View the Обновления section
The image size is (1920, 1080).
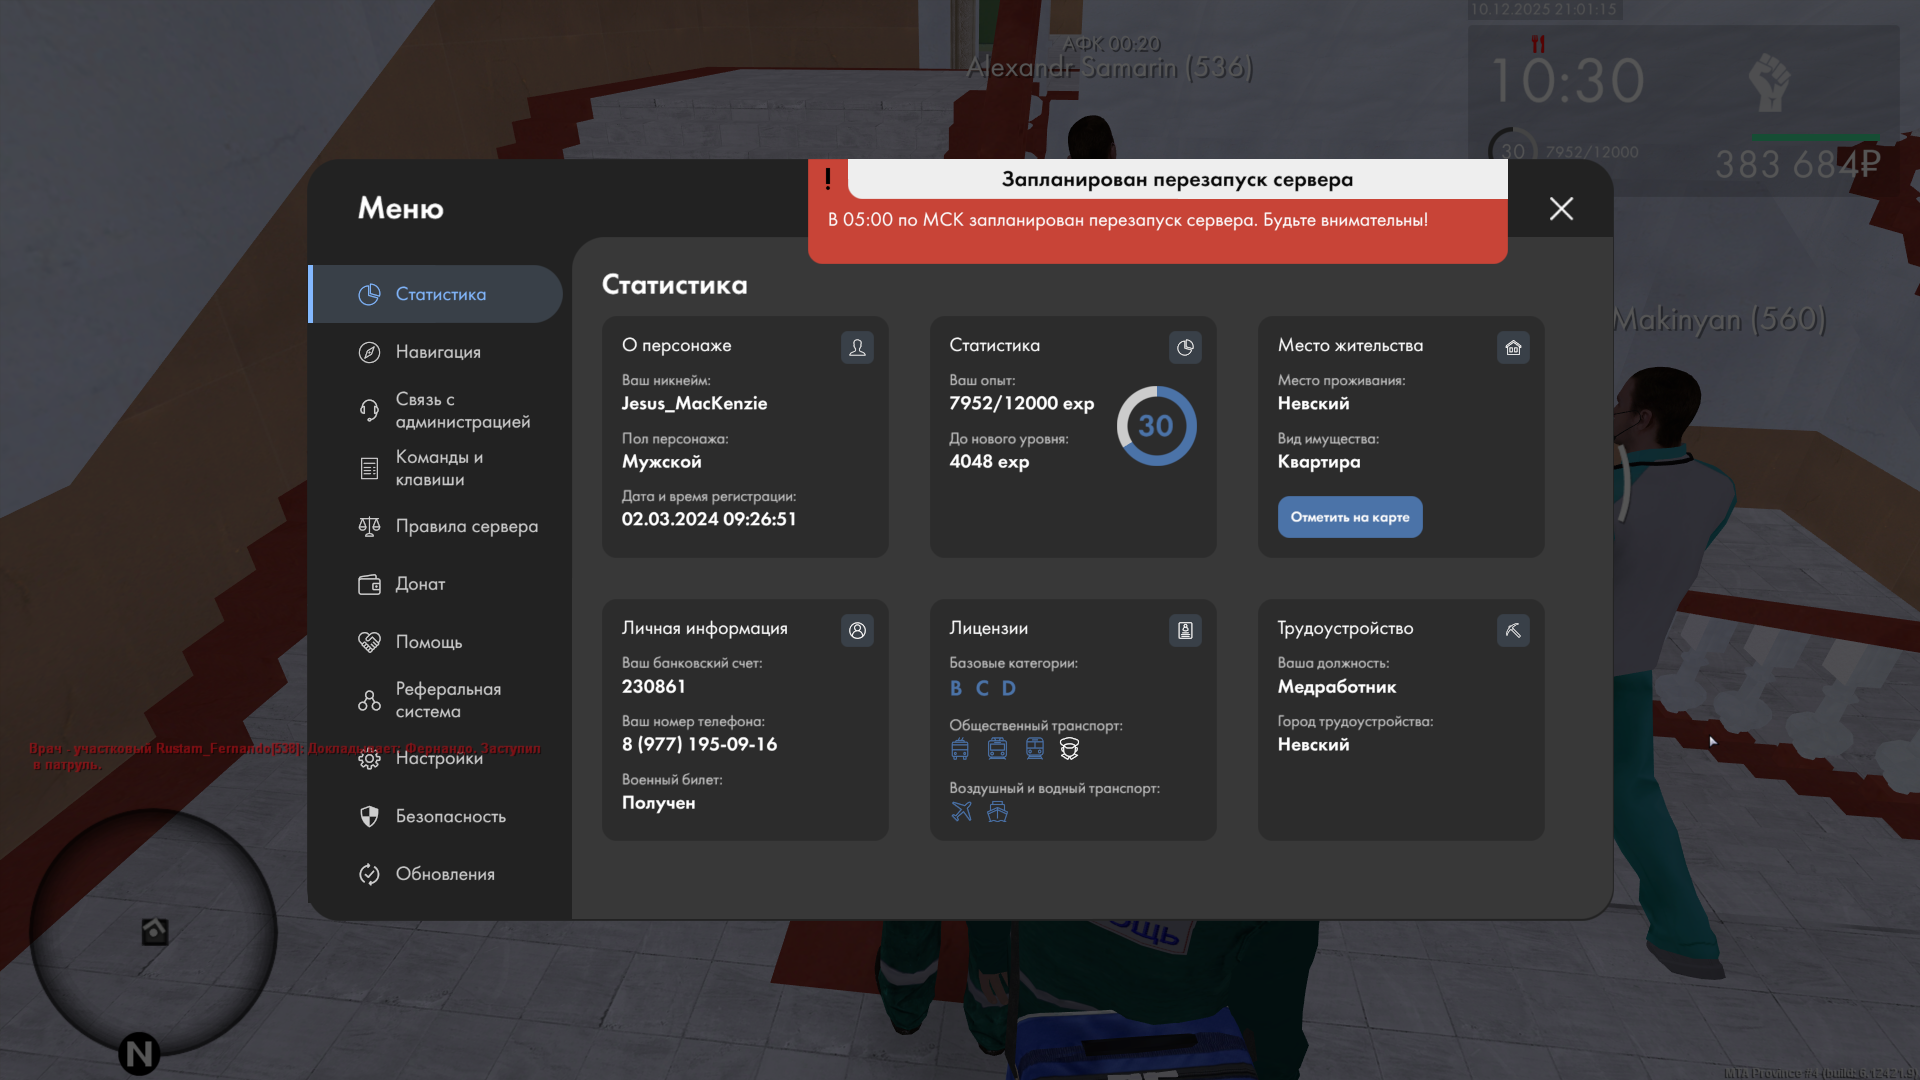pyautogui.click(x=445, y=874)
